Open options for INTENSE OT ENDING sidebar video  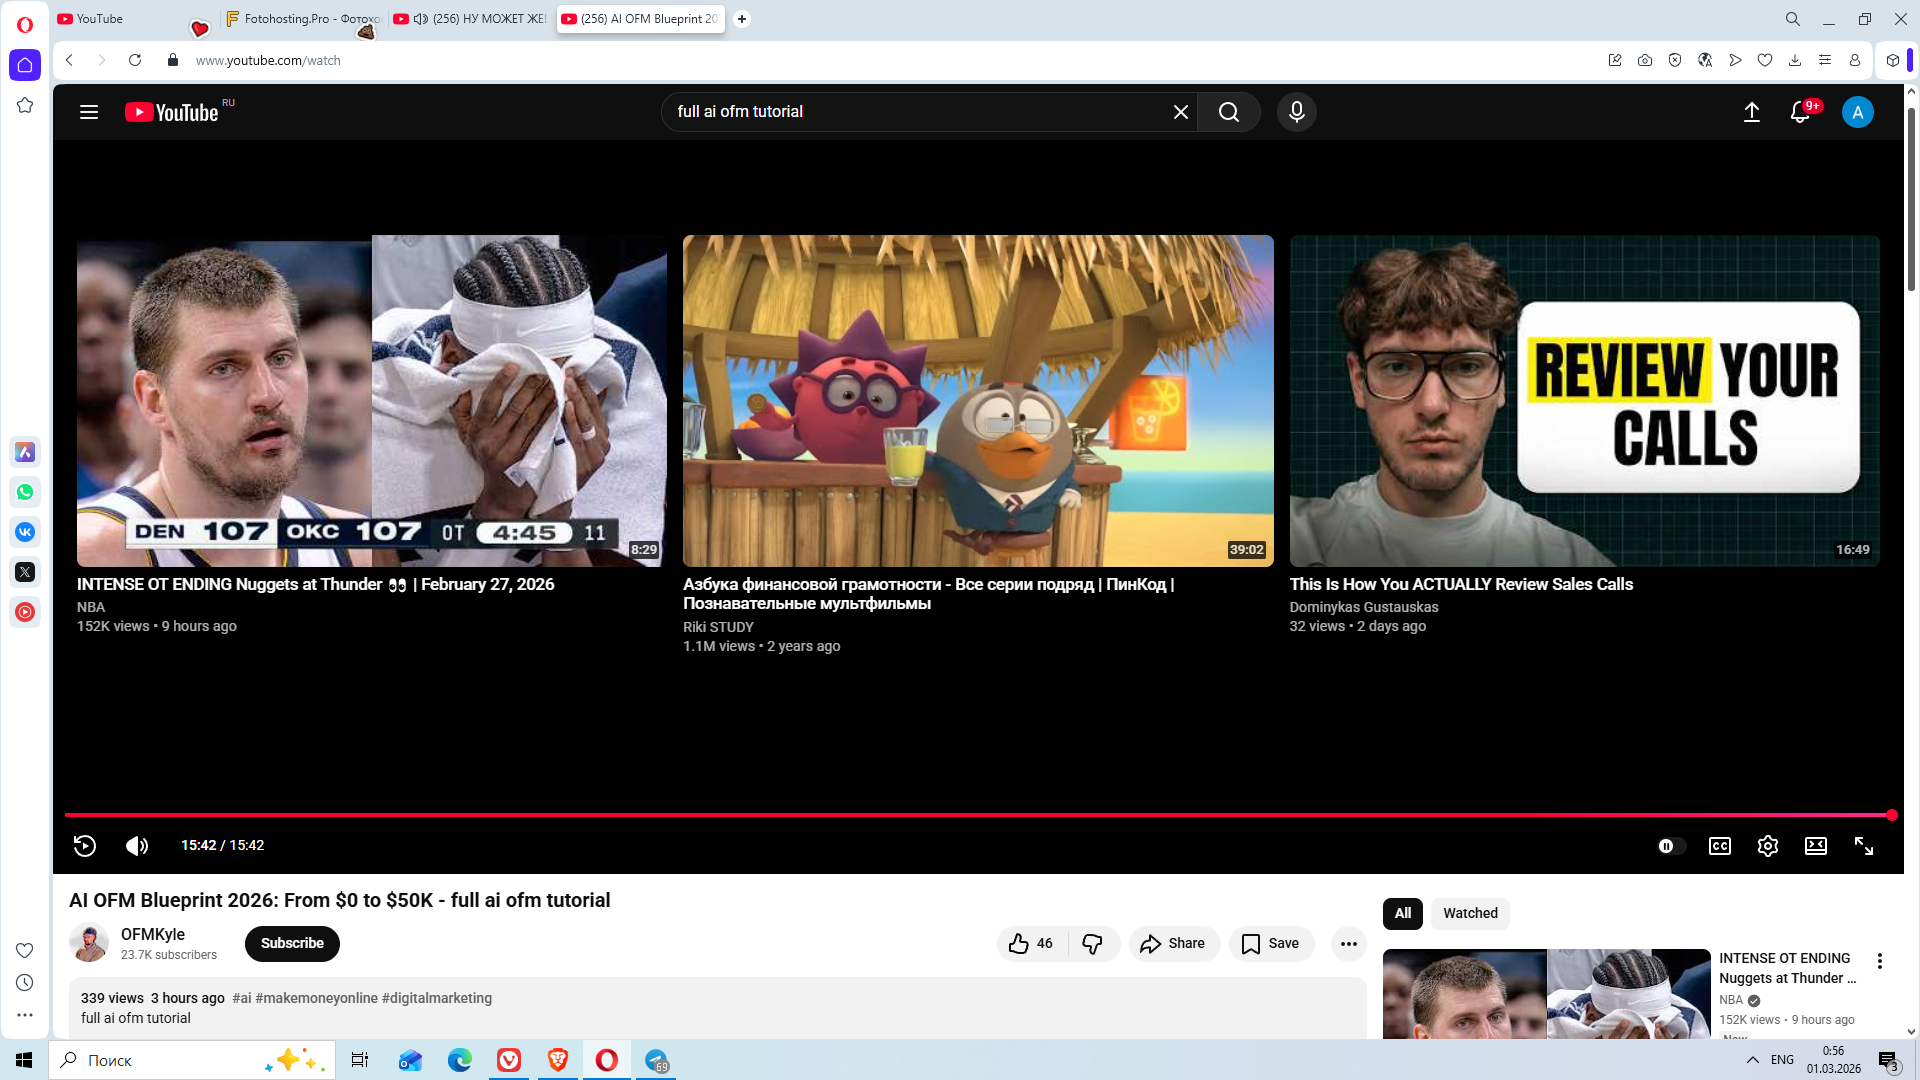click(x=1879, y=961)
